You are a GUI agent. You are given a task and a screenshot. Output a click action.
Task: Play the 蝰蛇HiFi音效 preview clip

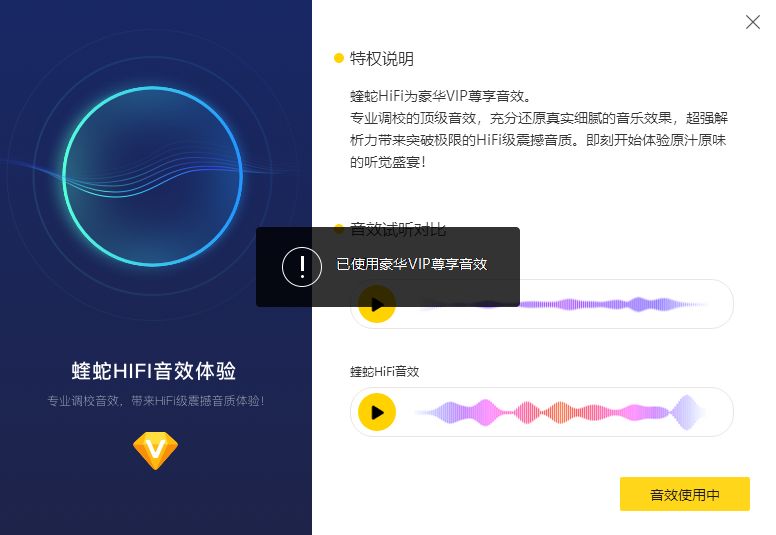[x=377, y=412]
